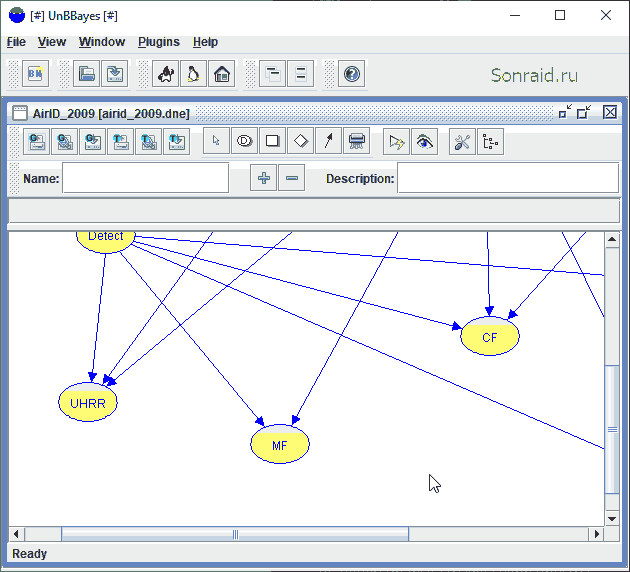
Task: Compile the network with lightning icon
Action: 396,141
